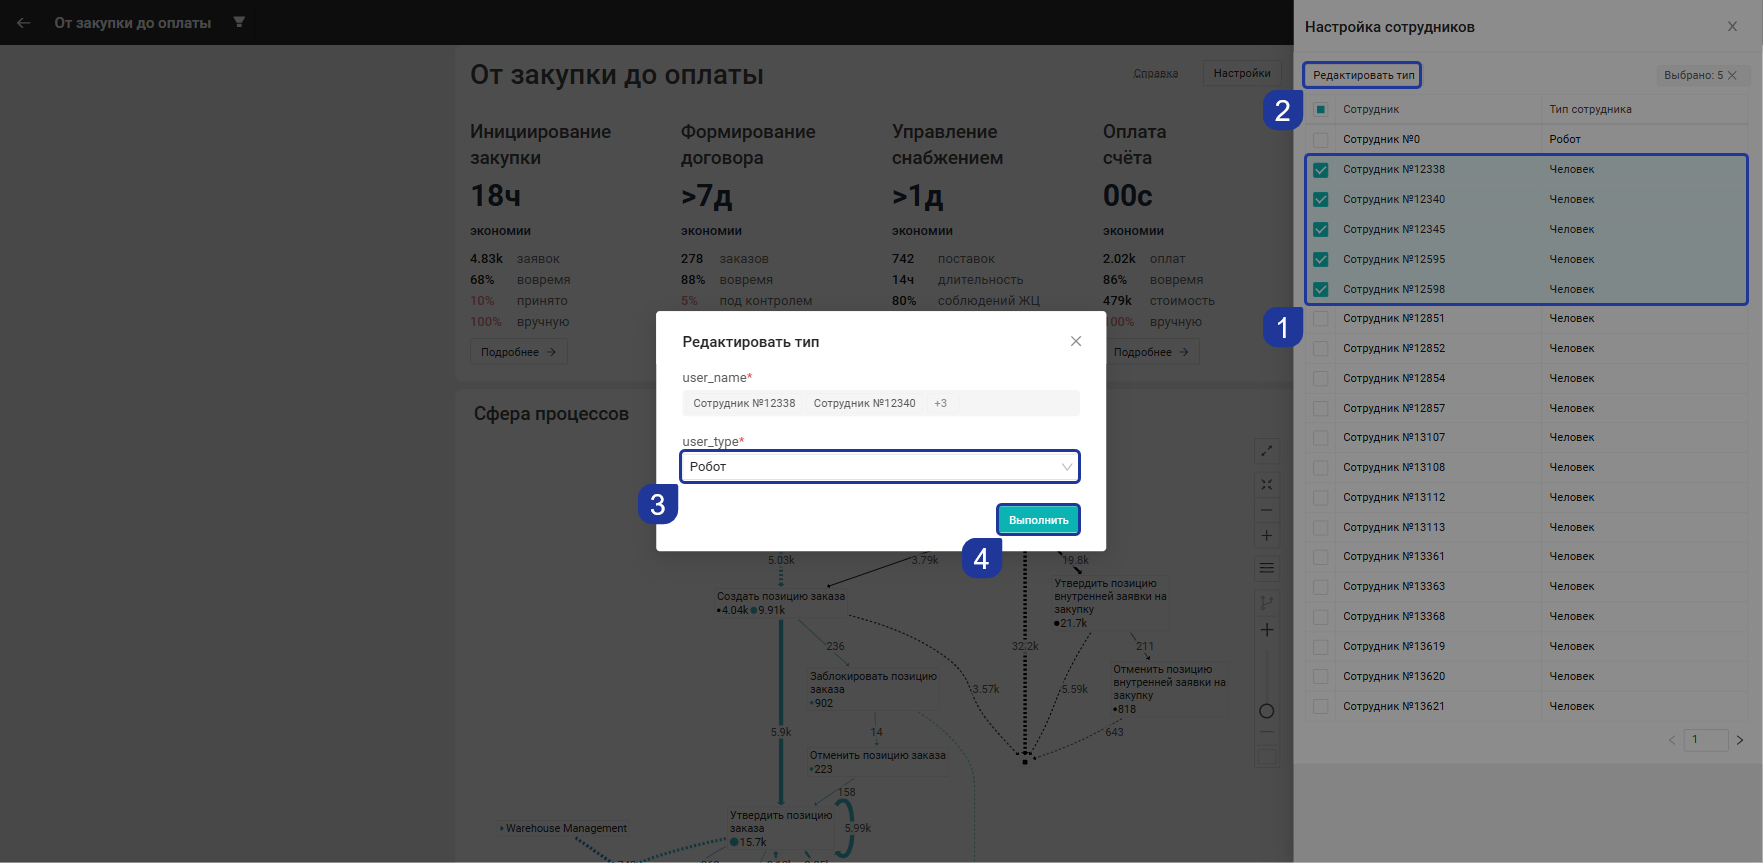Open the graph legend list icon
The height and width of the screenshot is (863, 1763).
coord(1266,568)
